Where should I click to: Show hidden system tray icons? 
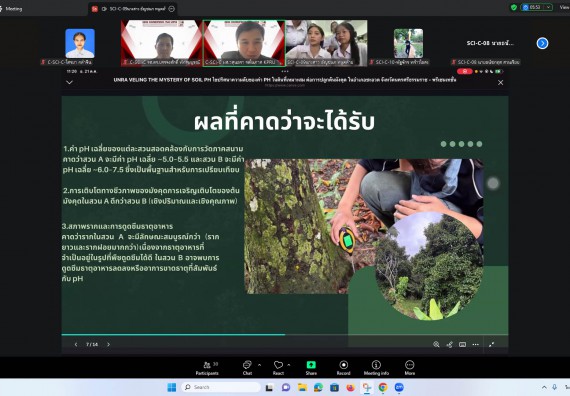(x=544, y=387)
